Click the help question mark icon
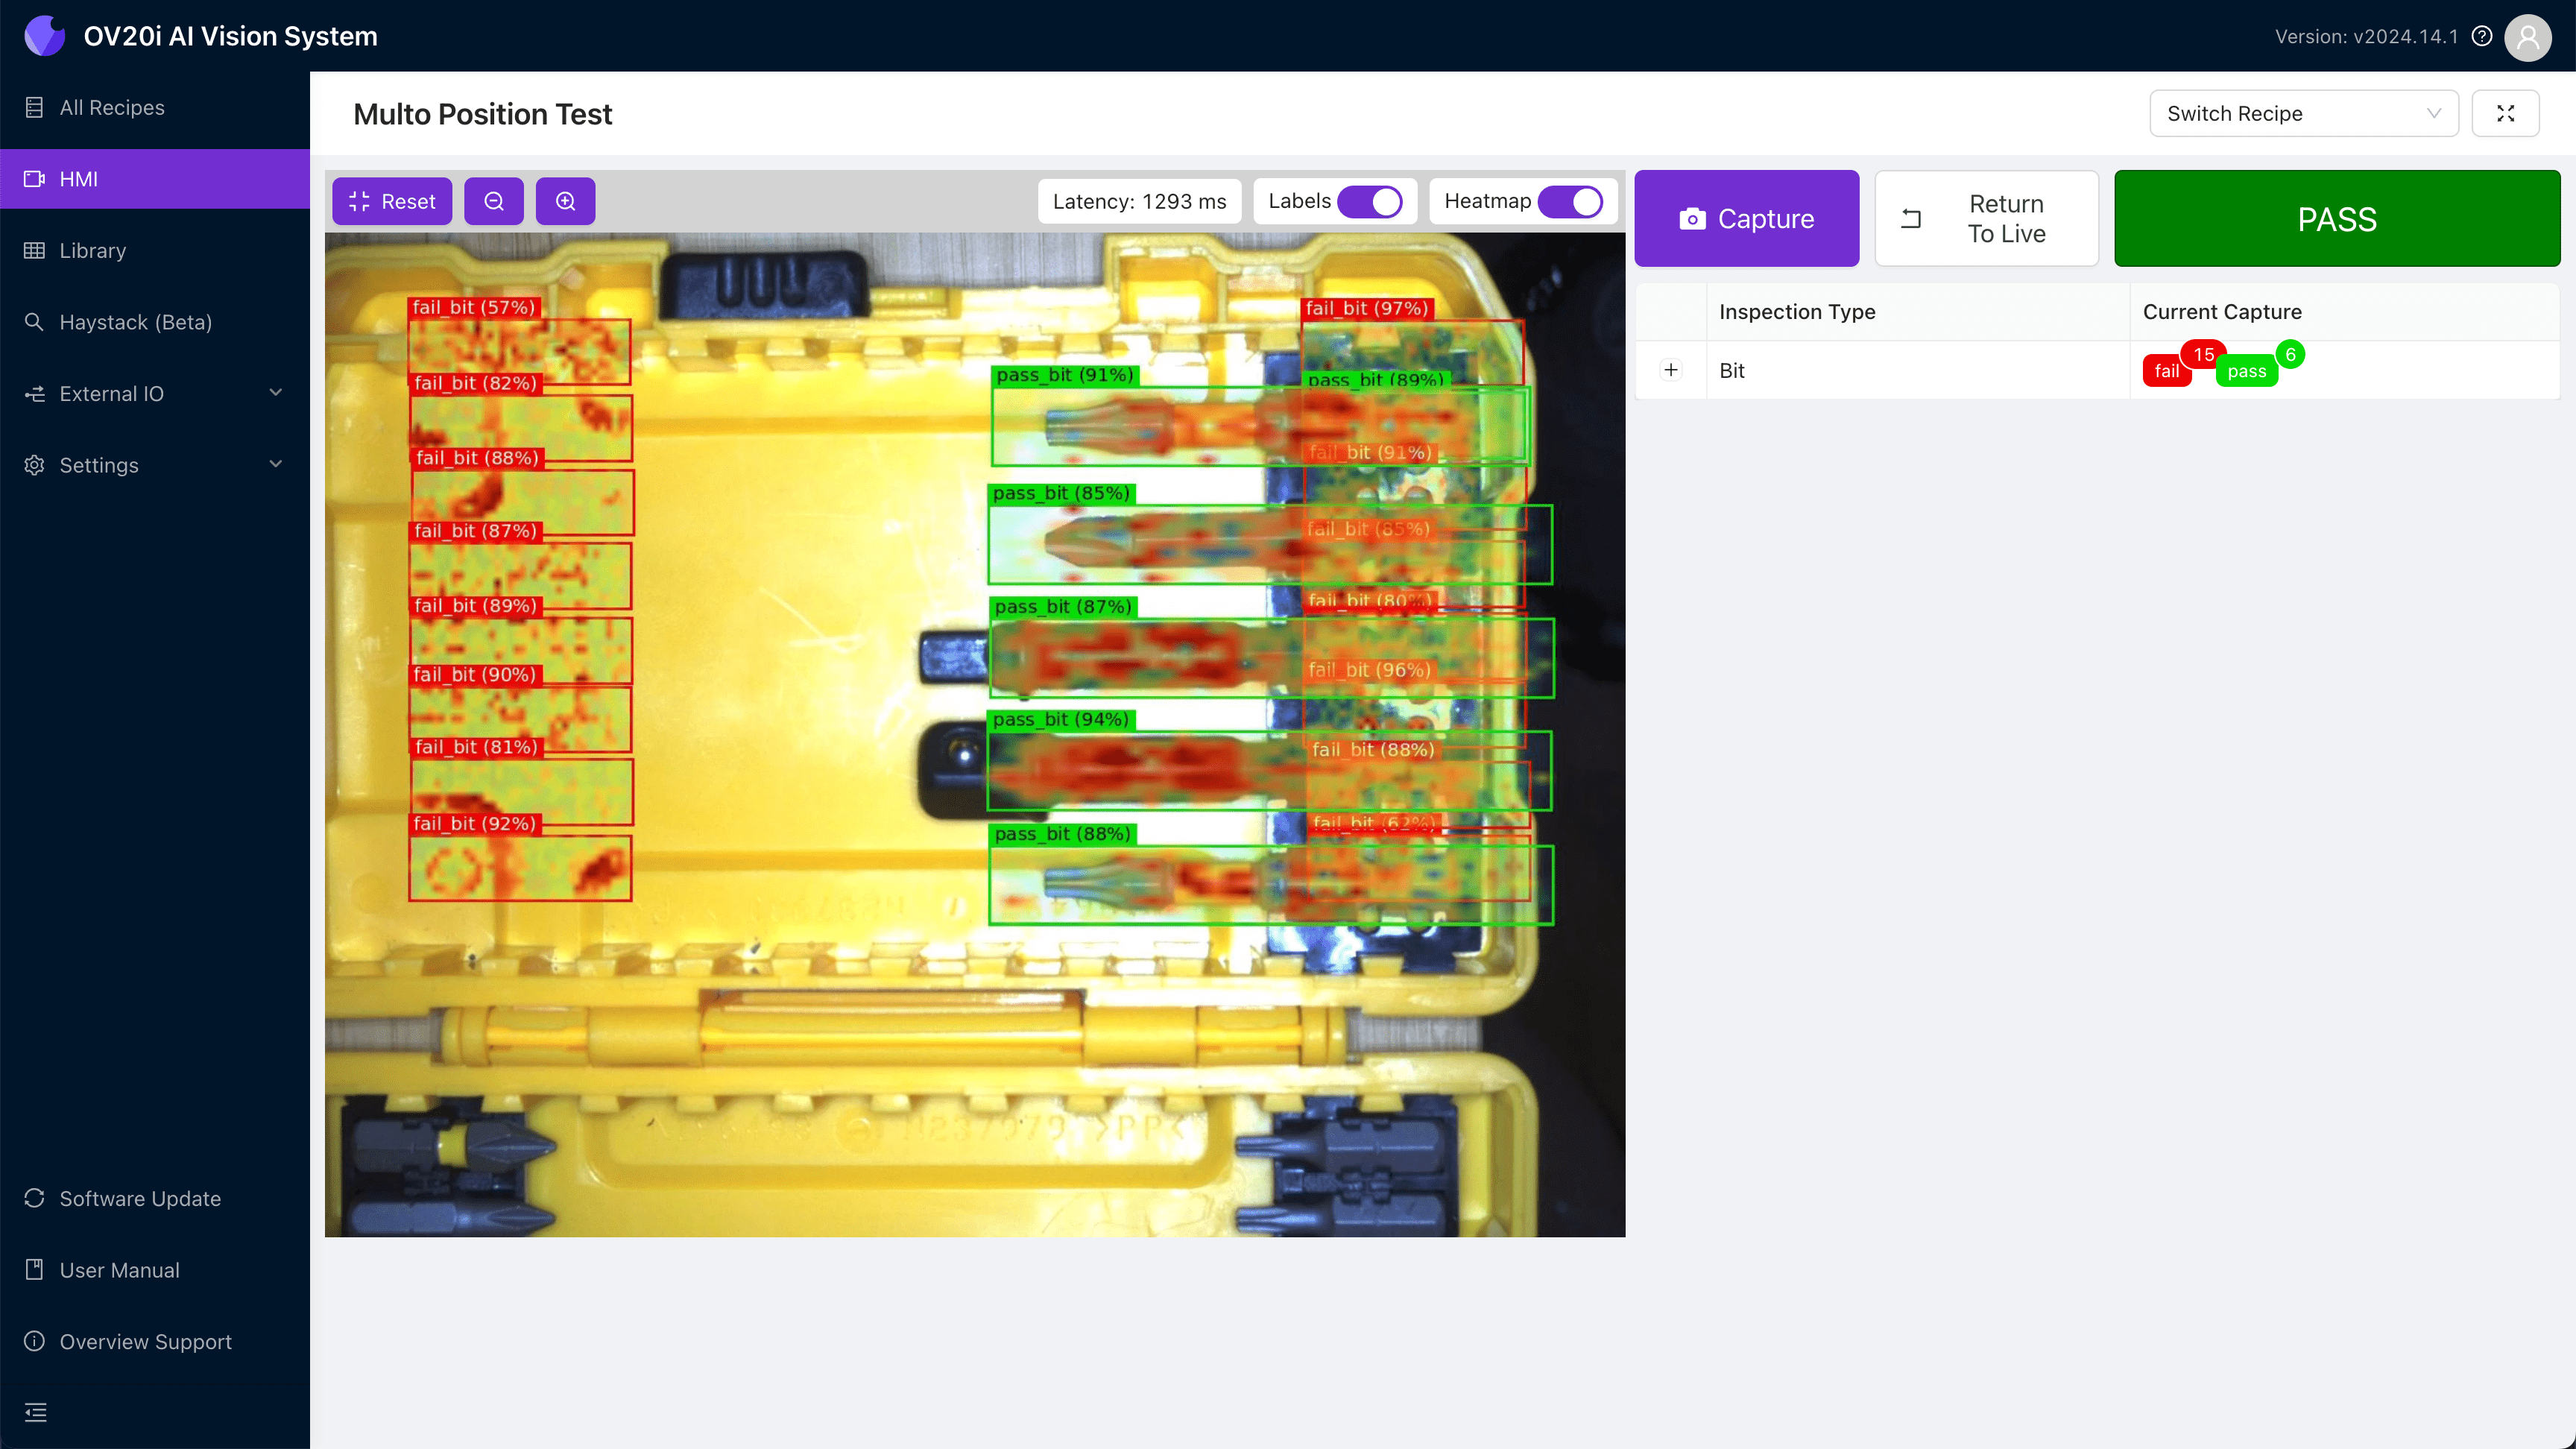2576x1449 pixels. (2482, 36)
